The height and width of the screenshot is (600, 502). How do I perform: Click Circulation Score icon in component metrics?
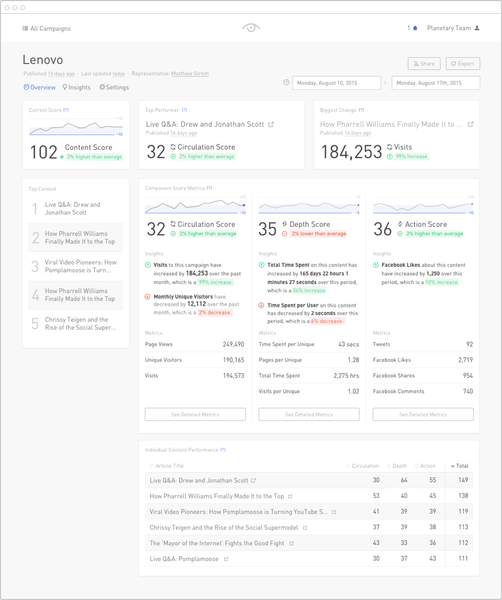pyautogui.click(x=173, y=224)
